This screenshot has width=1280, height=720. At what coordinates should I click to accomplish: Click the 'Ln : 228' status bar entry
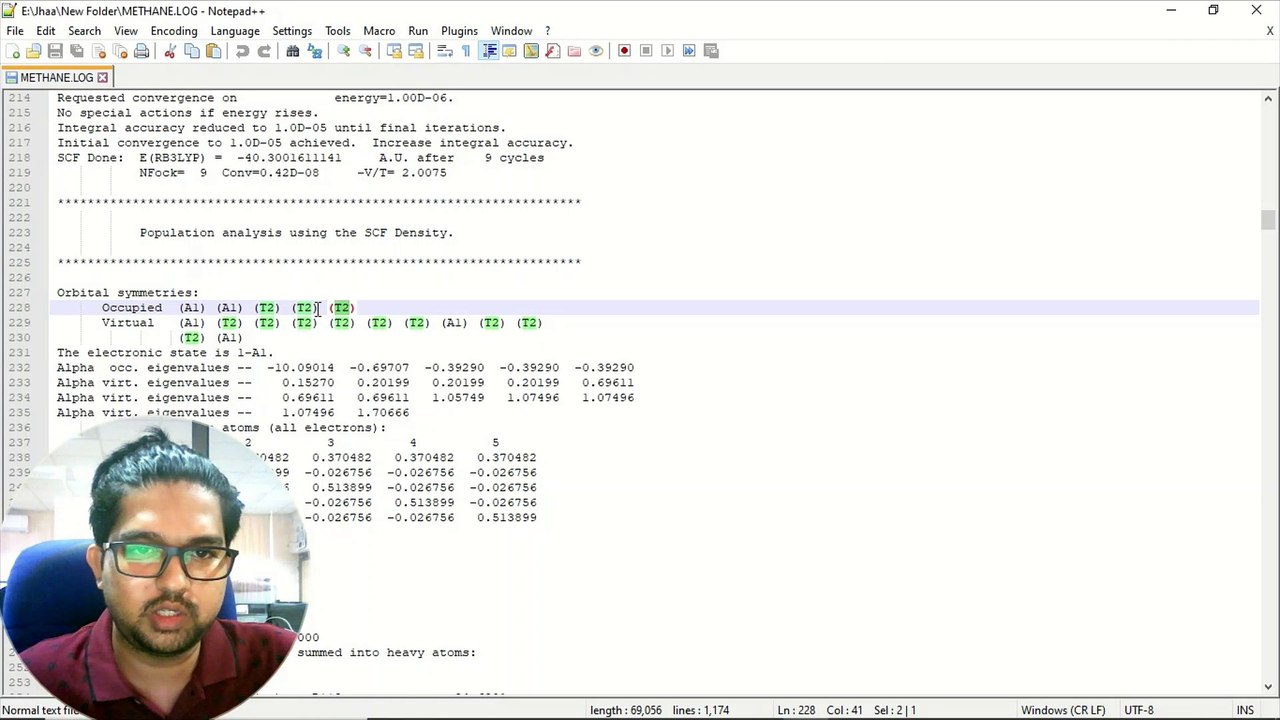pos(797,710)
